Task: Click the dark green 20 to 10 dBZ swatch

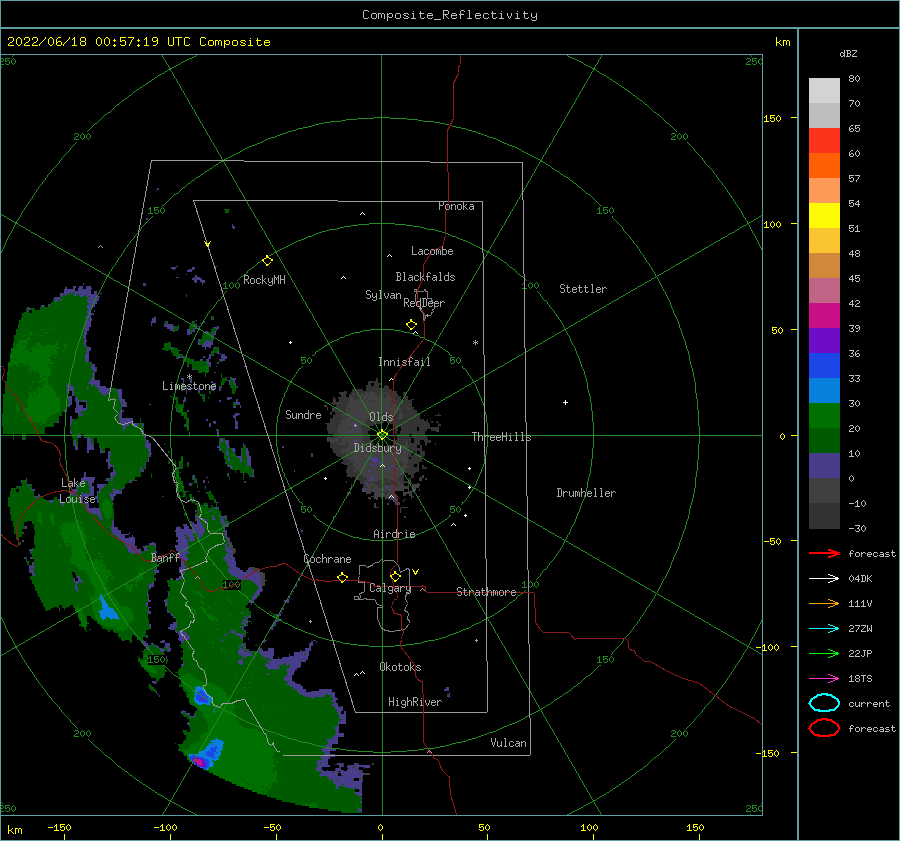Action: pos(824,441)
